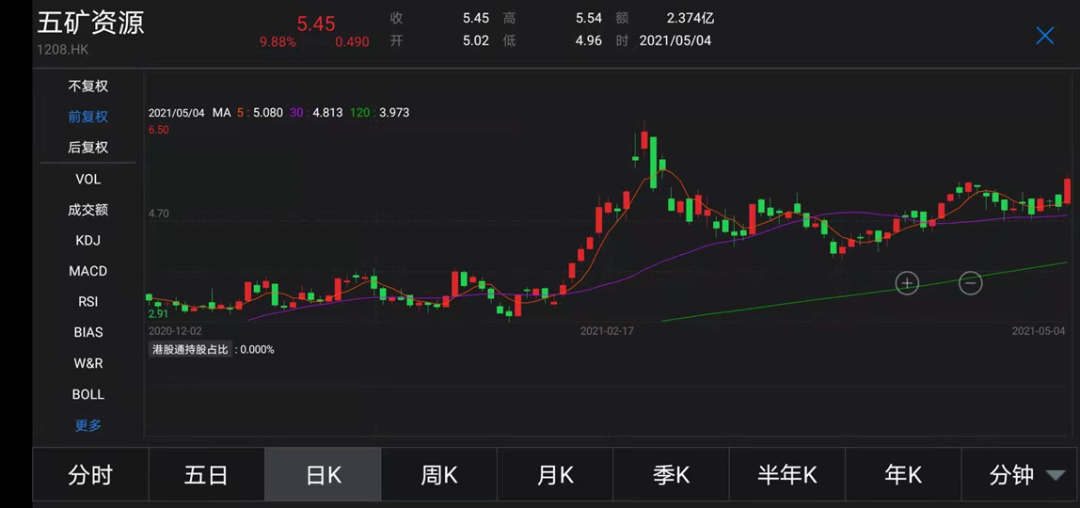
Task: Click the large red price 5.45
Action: click(x=316, y=23)
